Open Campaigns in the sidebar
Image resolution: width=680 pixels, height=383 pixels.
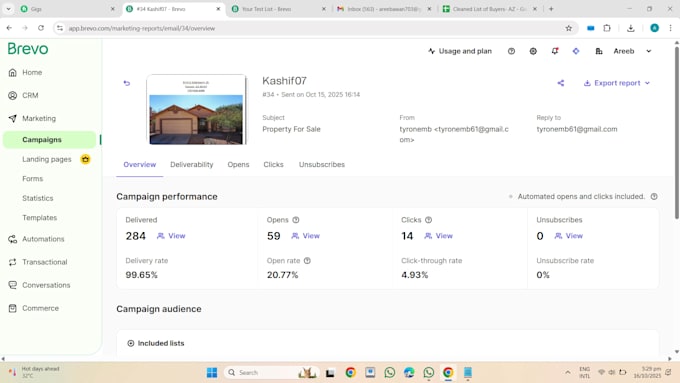pos(49,140)
